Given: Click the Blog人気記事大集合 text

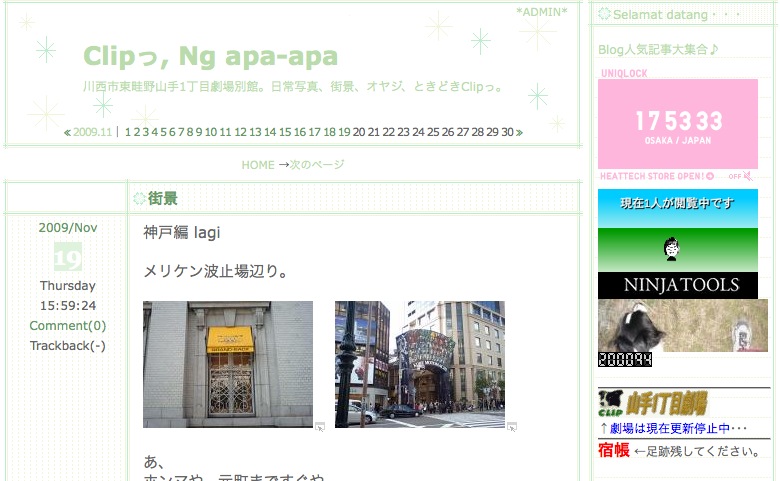Looking at the screenshot, I should tap(658, 49).
